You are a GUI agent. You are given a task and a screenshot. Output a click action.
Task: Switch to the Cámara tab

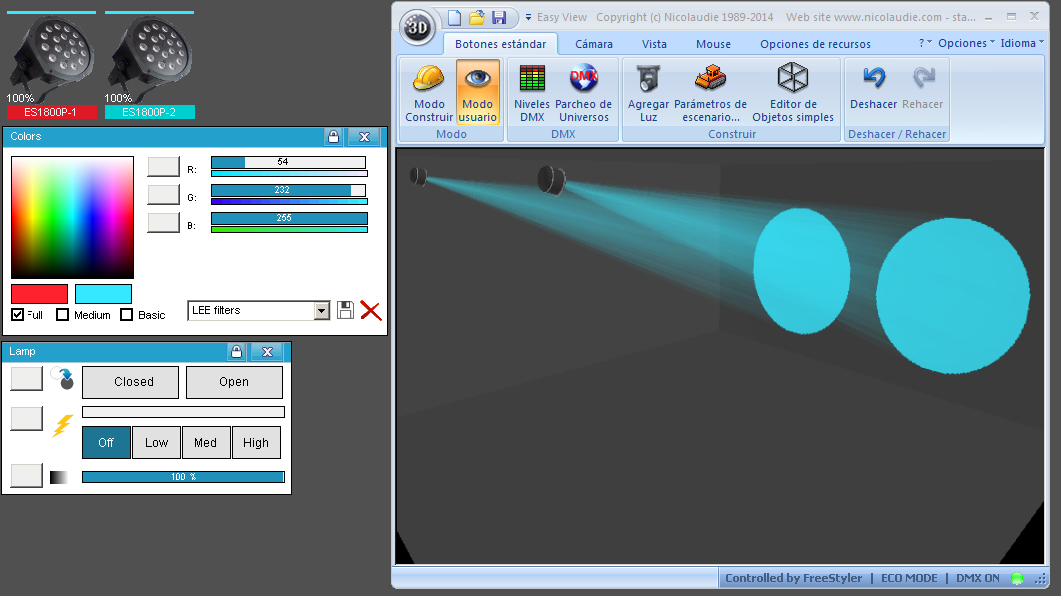pyautogui.click(x=594, y=44)
